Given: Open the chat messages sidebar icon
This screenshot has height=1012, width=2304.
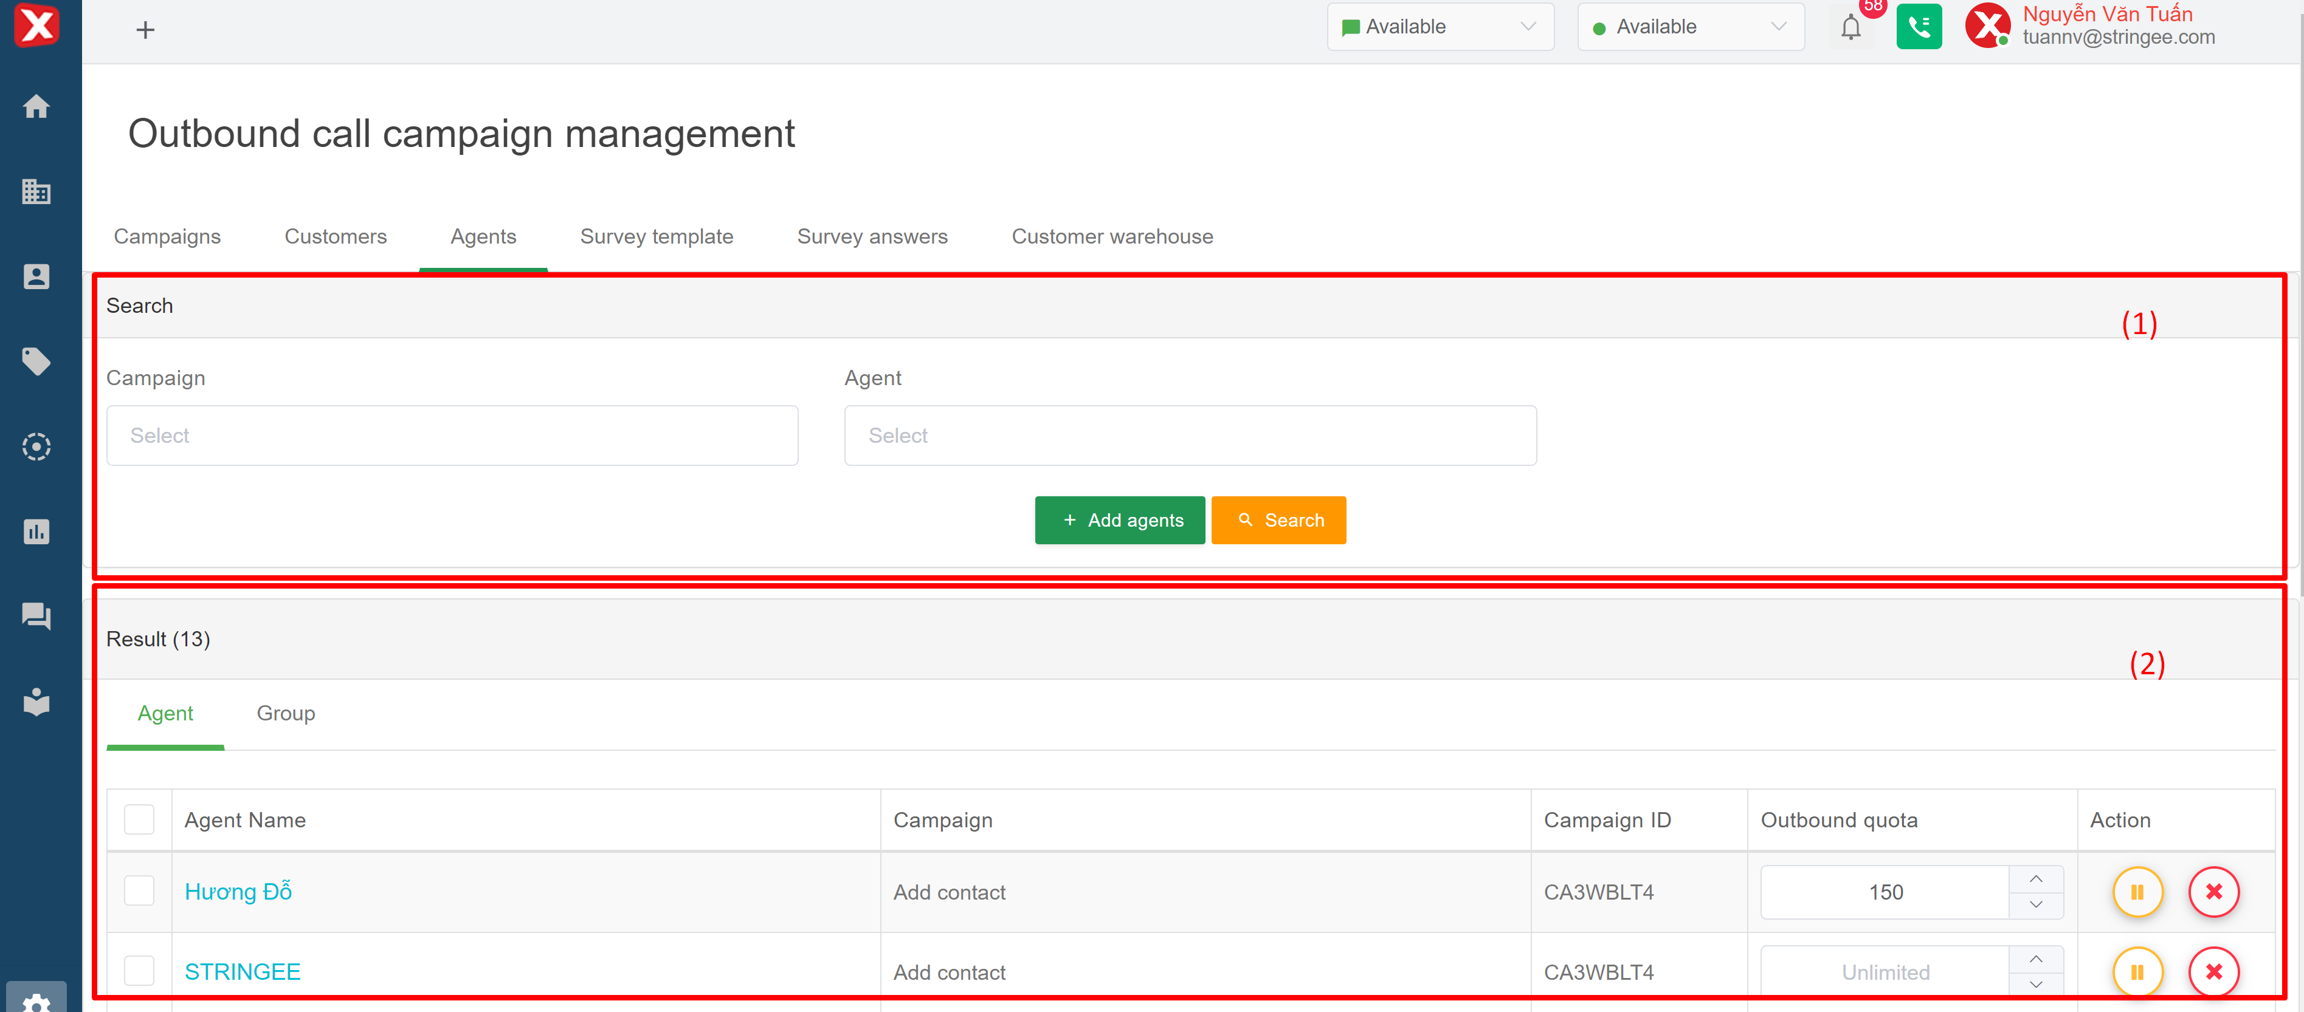Looking at the screenshot, I should tap(37, 616).
